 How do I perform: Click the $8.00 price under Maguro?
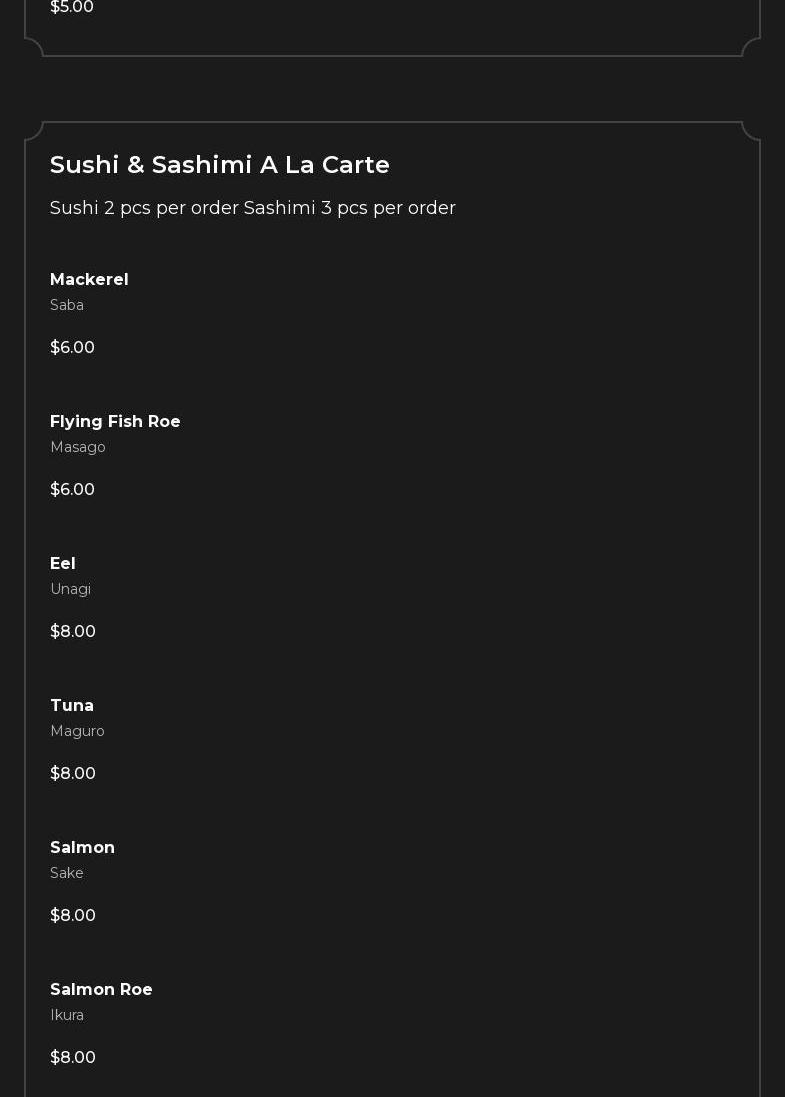point(73,774)
